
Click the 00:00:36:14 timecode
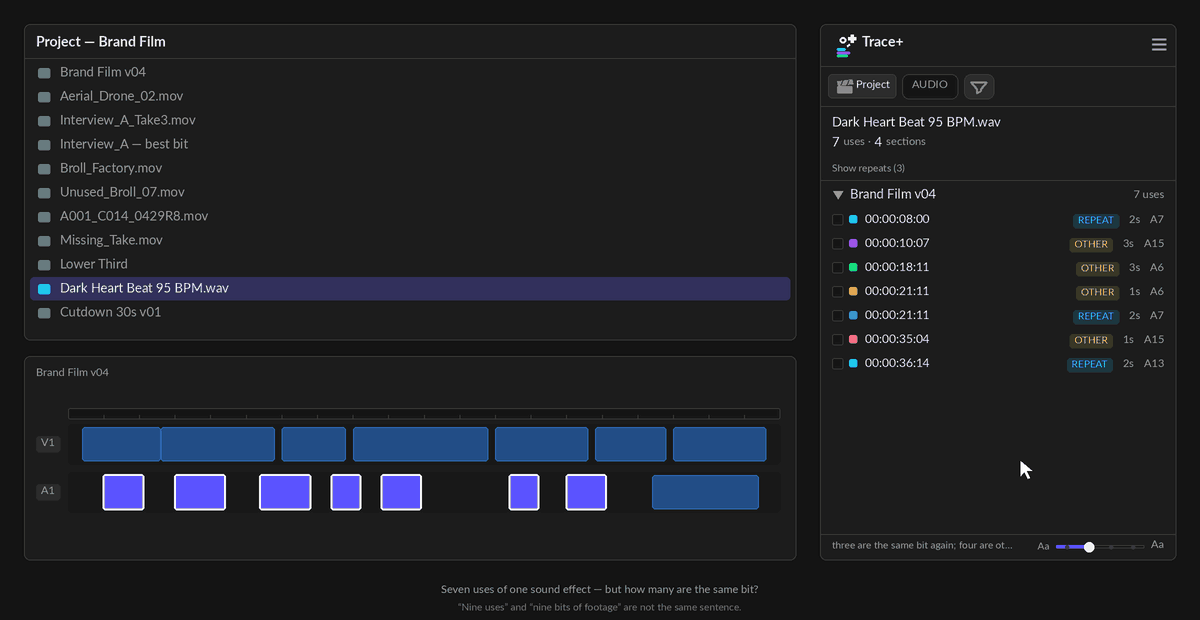(x=897, y=364)
